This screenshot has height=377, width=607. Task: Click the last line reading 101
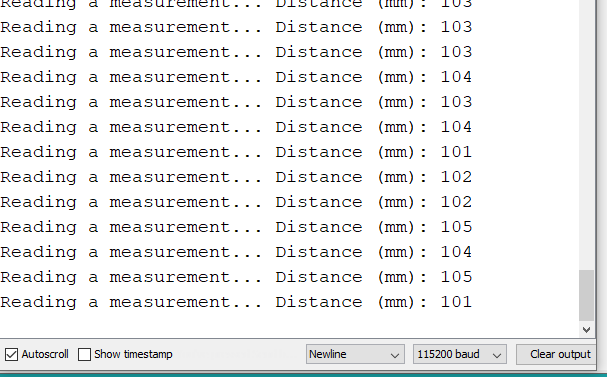coord(236,302)
